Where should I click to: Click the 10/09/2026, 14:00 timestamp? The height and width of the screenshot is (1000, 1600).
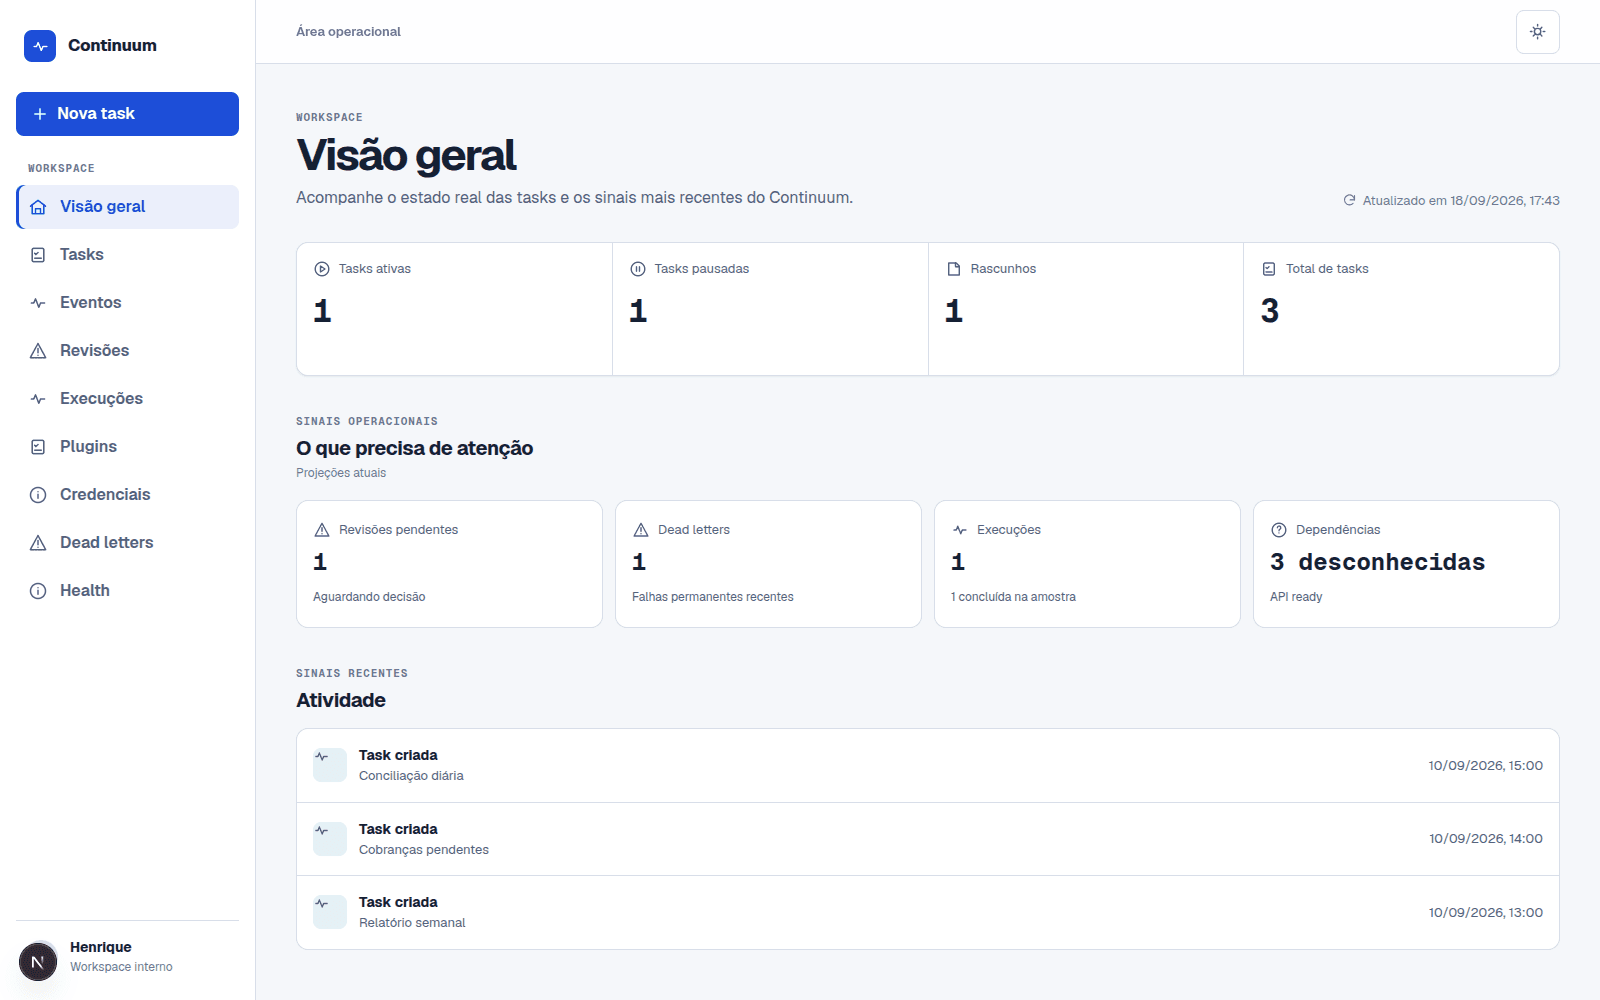tap(1486, 839)
